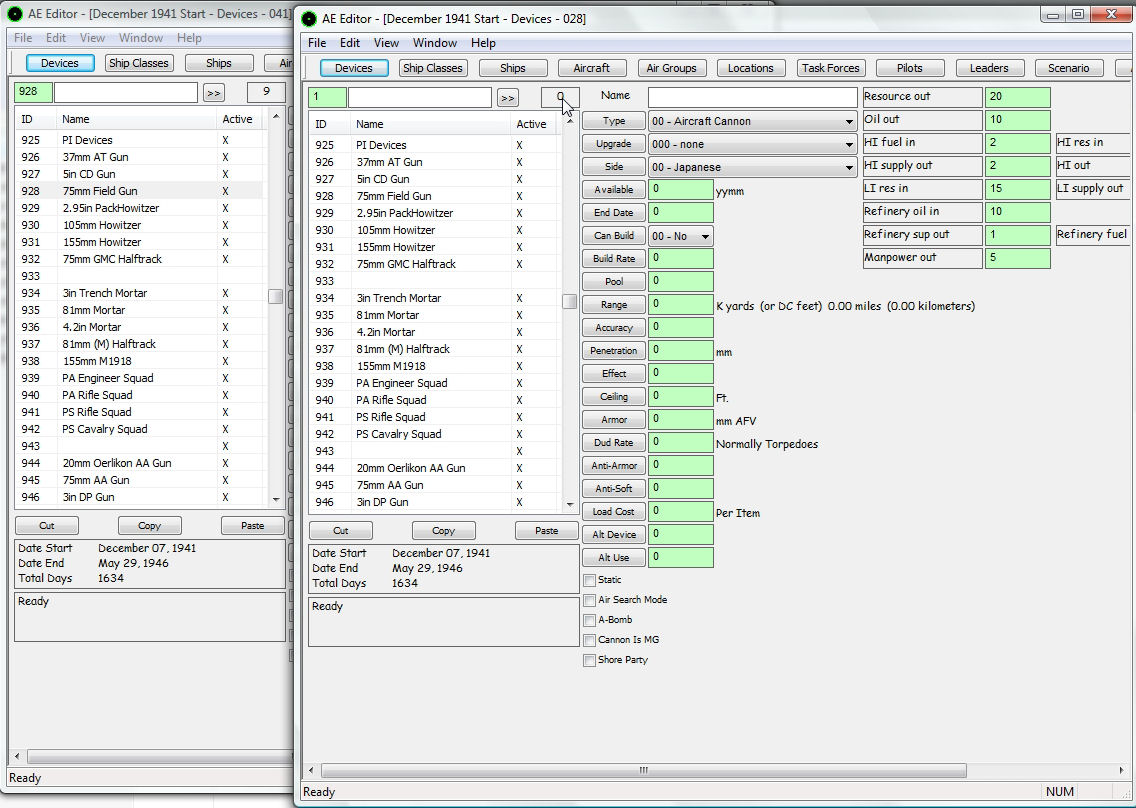The image size is (1136, 808).
Task: Click Active column header in front window
Action: pos(535,124)
